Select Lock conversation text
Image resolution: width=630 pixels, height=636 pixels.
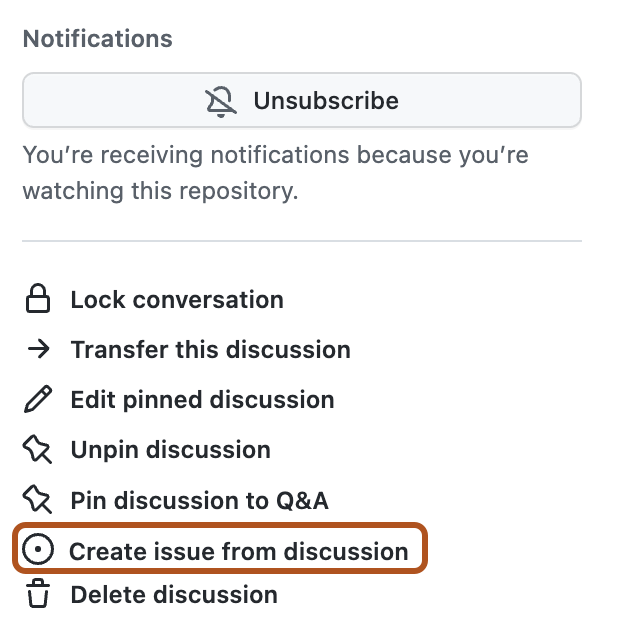coord(177,300)
